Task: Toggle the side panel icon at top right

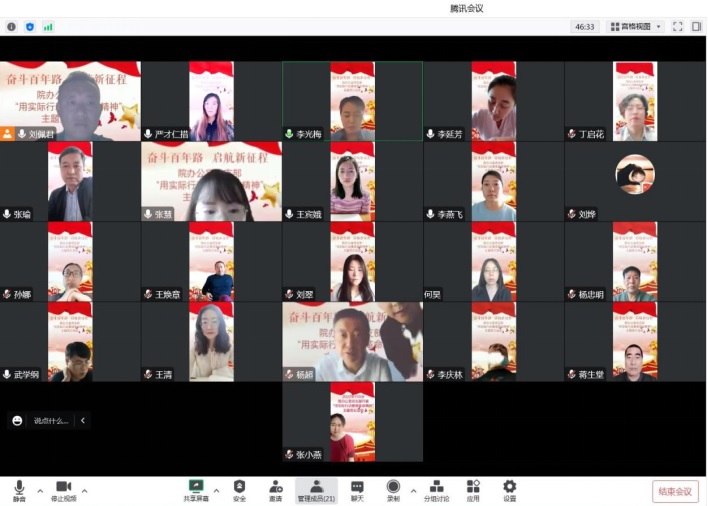Action: (x=696, y=27)
